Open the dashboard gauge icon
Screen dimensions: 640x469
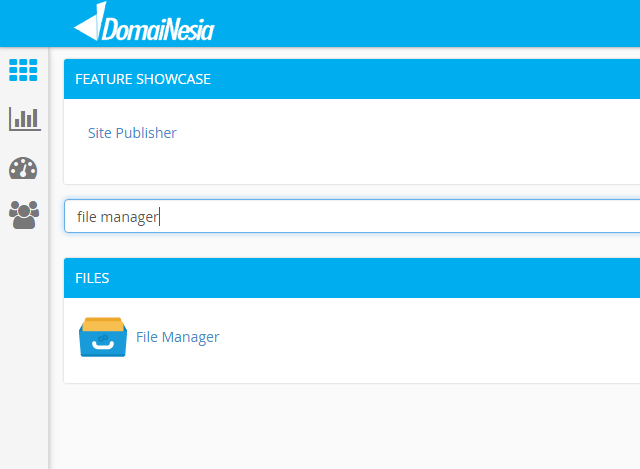pyautogui.click(x=23, y=168)
